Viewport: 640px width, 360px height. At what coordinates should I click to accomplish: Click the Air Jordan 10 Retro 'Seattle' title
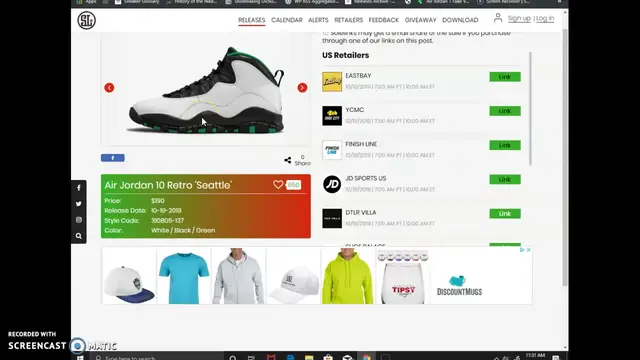pos(168,185)
